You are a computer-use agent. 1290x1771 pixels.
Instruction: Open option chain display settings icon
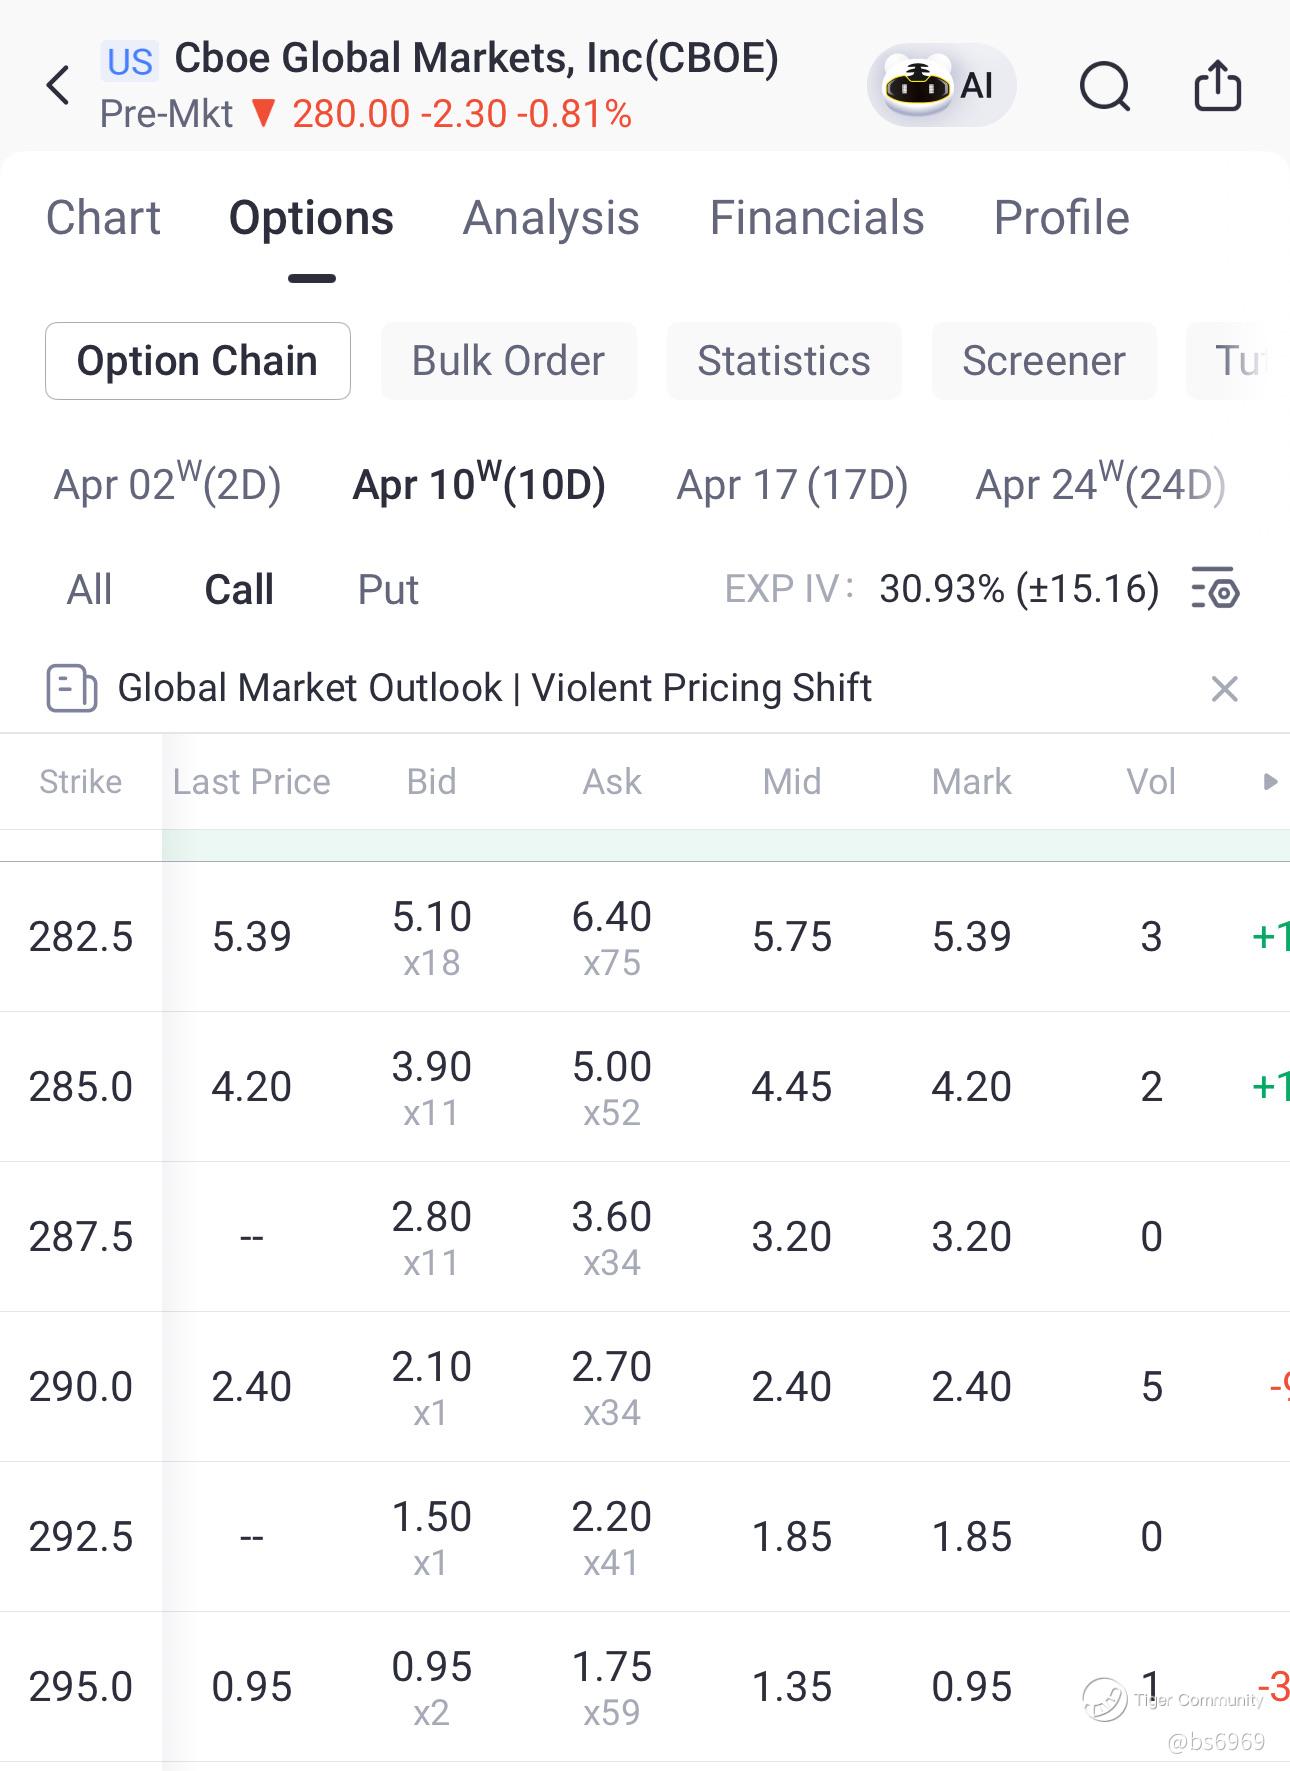click(x=1216, y=589)
